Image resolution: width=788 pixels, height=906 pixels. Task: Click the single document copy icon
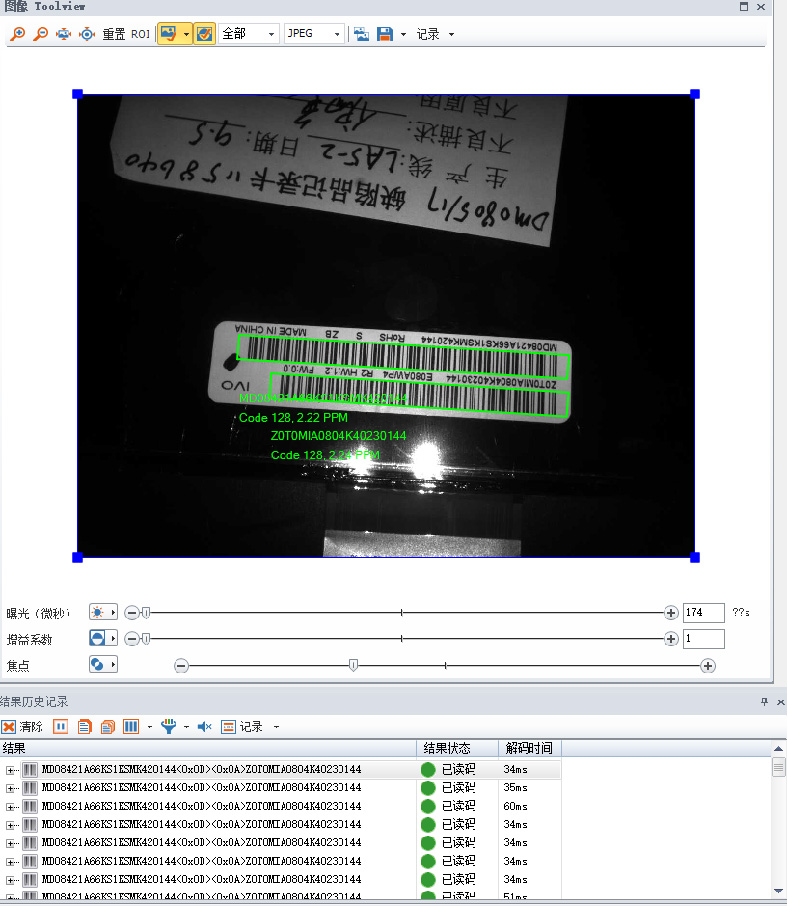(x=84, y=726)
